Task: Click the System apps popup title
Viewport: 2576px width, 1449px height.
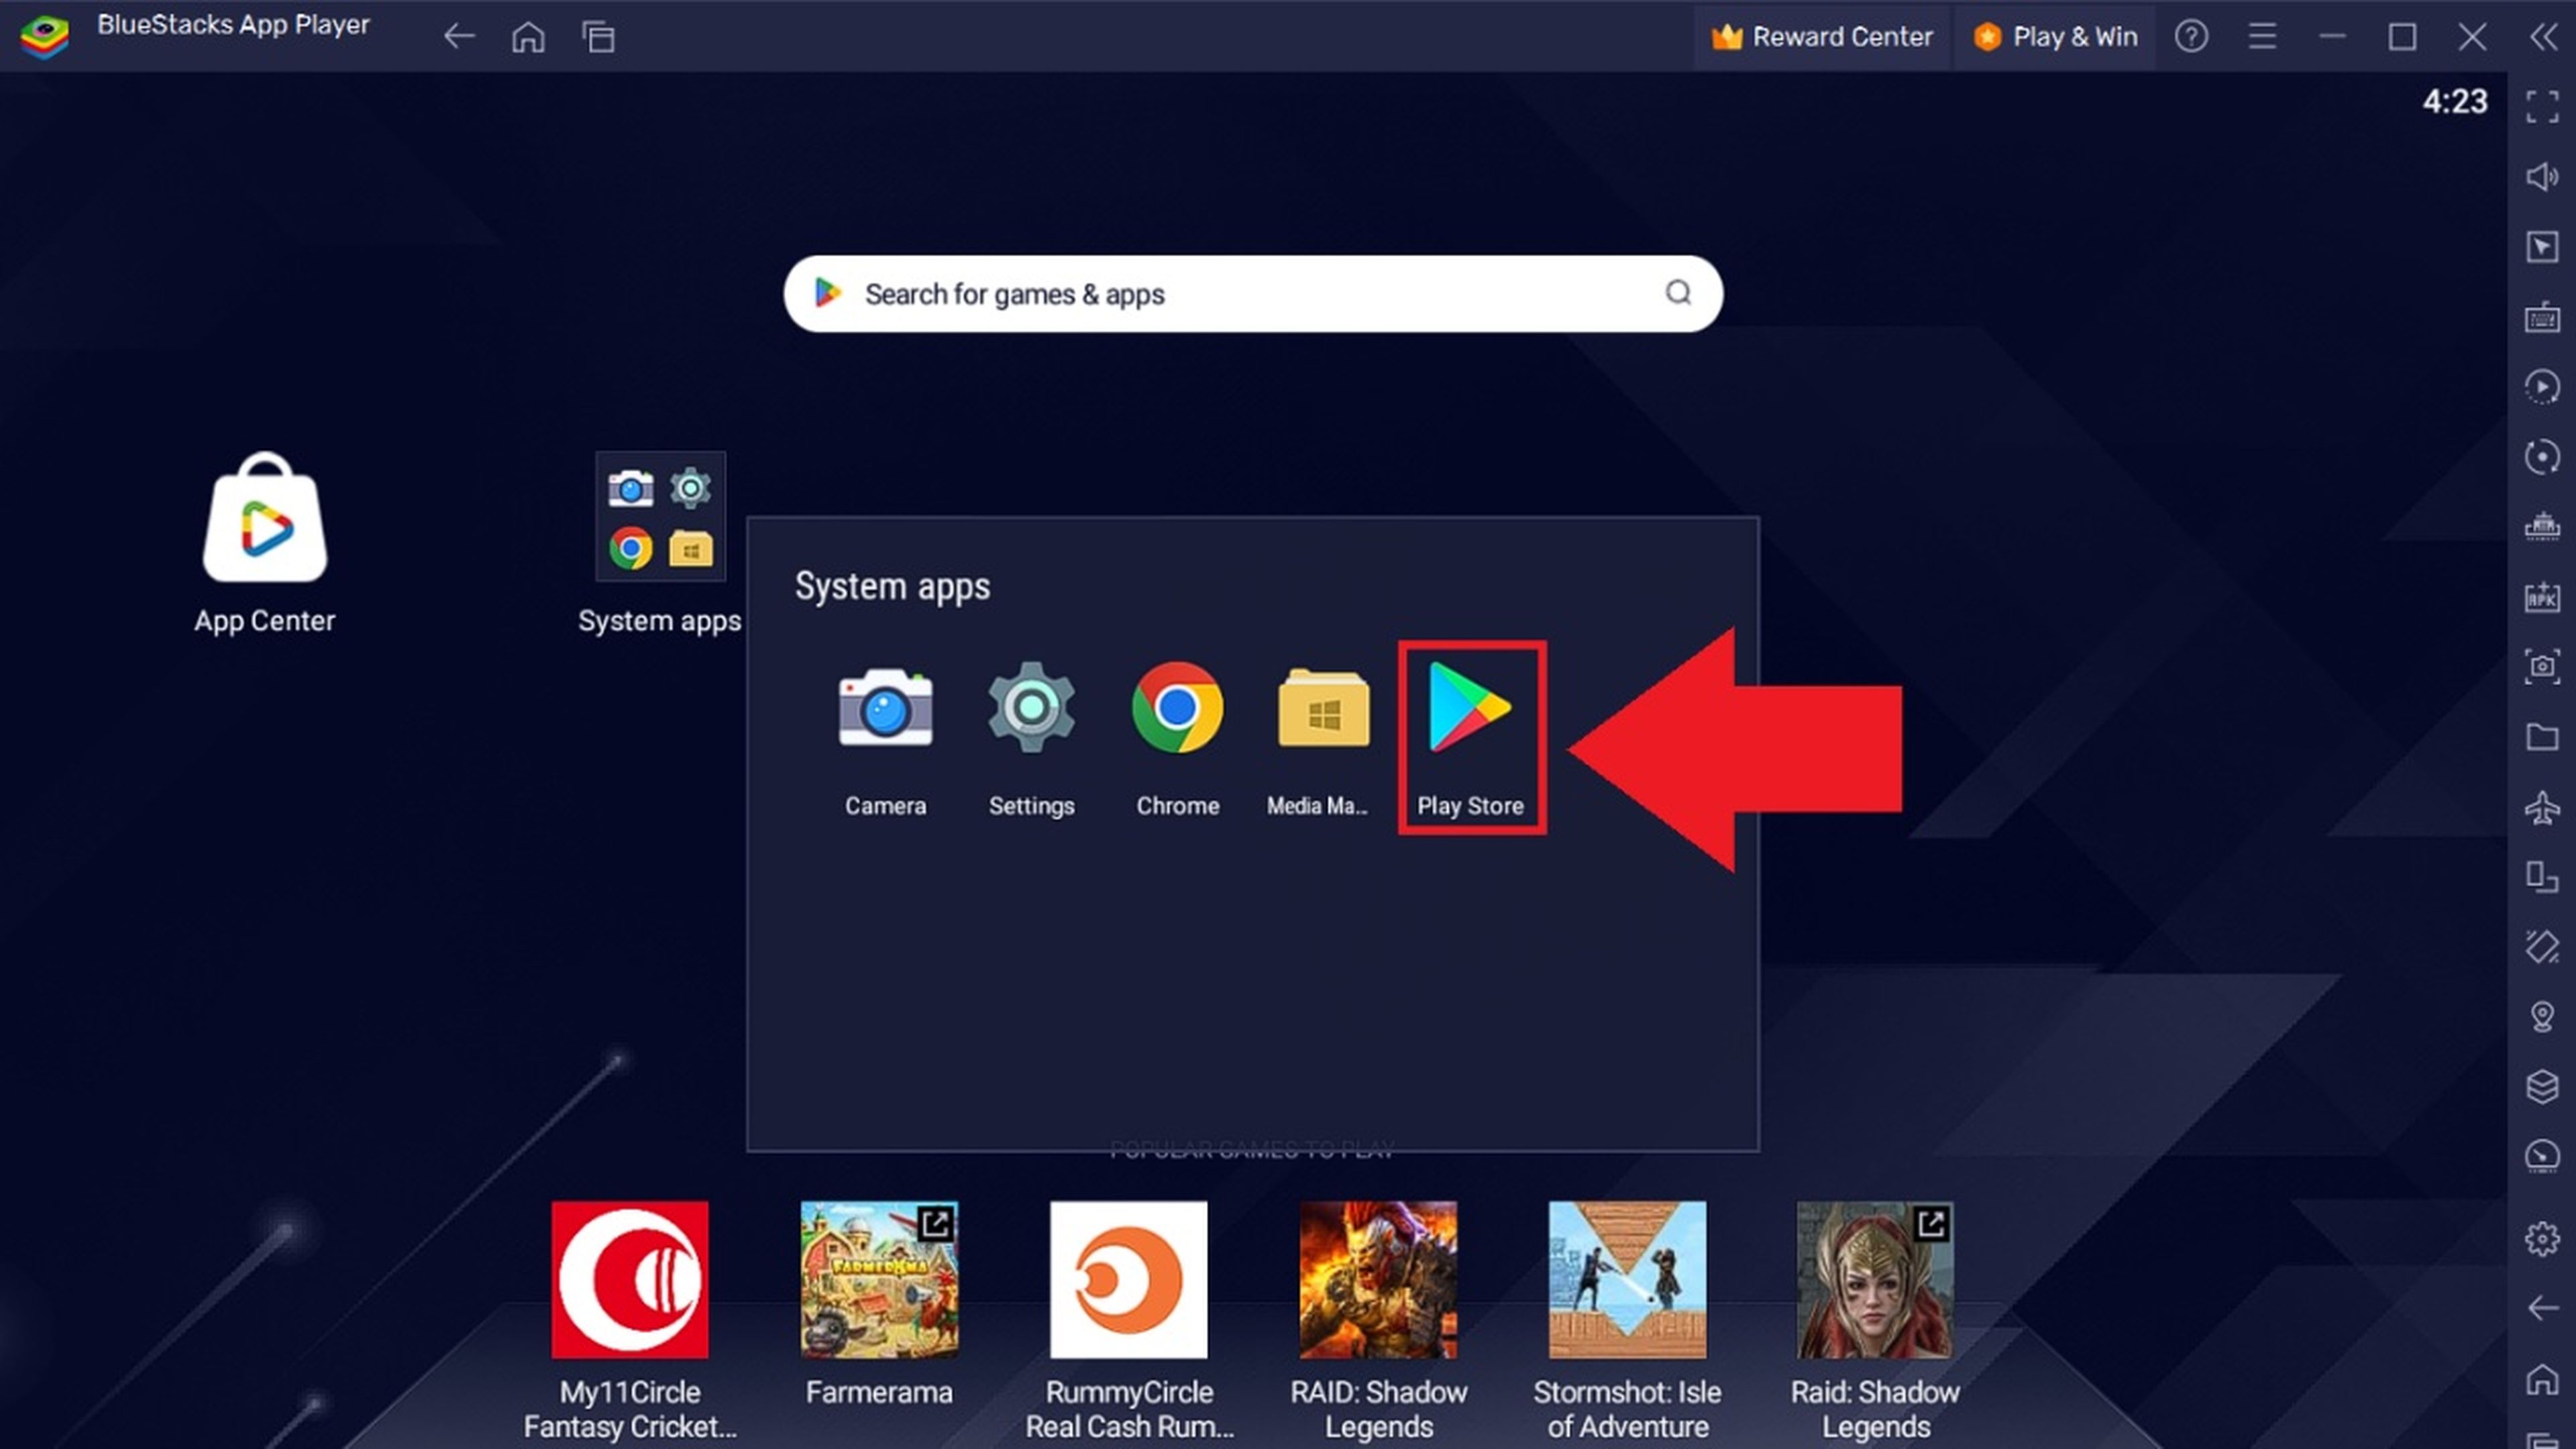Action: pos(892,586)
